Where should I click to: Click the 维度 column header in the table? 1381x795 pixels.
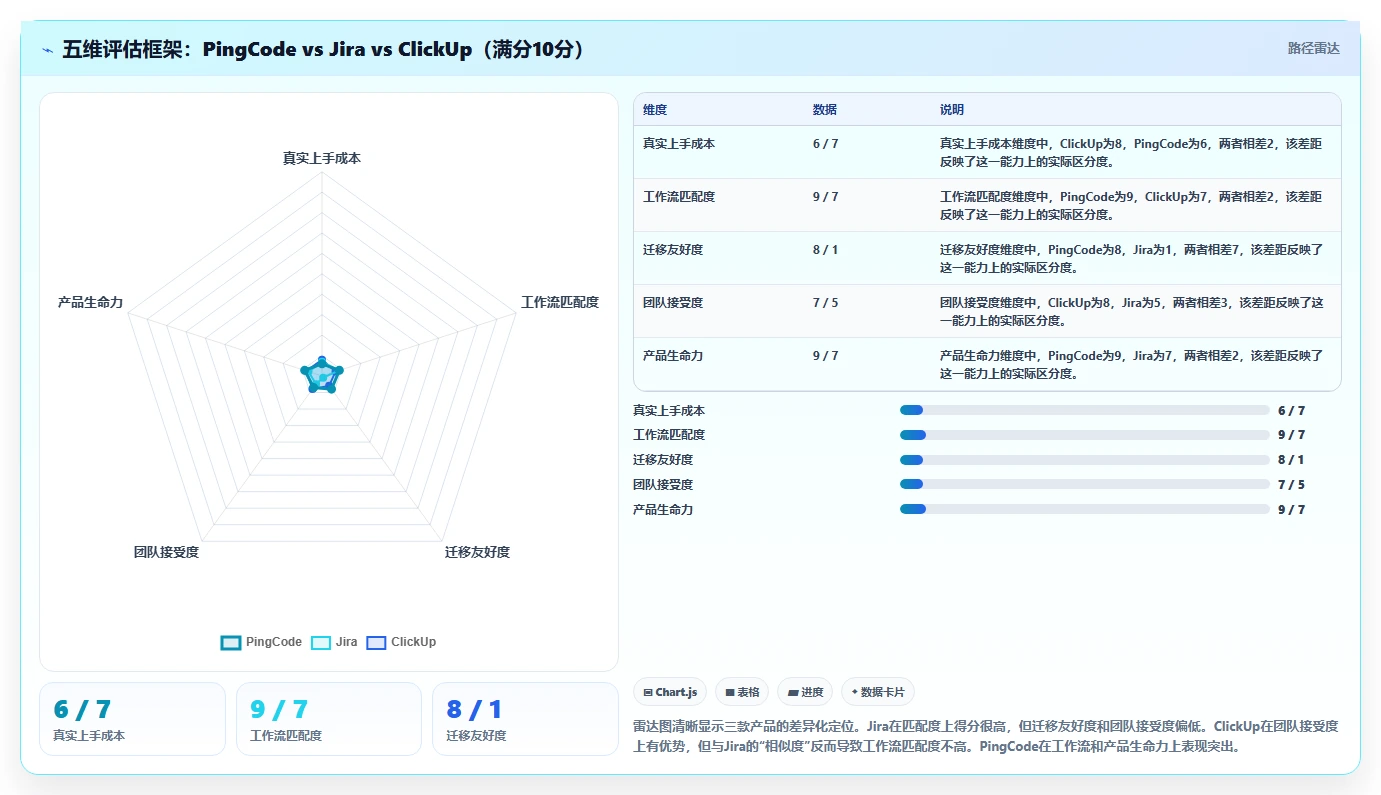pos(655,110)
